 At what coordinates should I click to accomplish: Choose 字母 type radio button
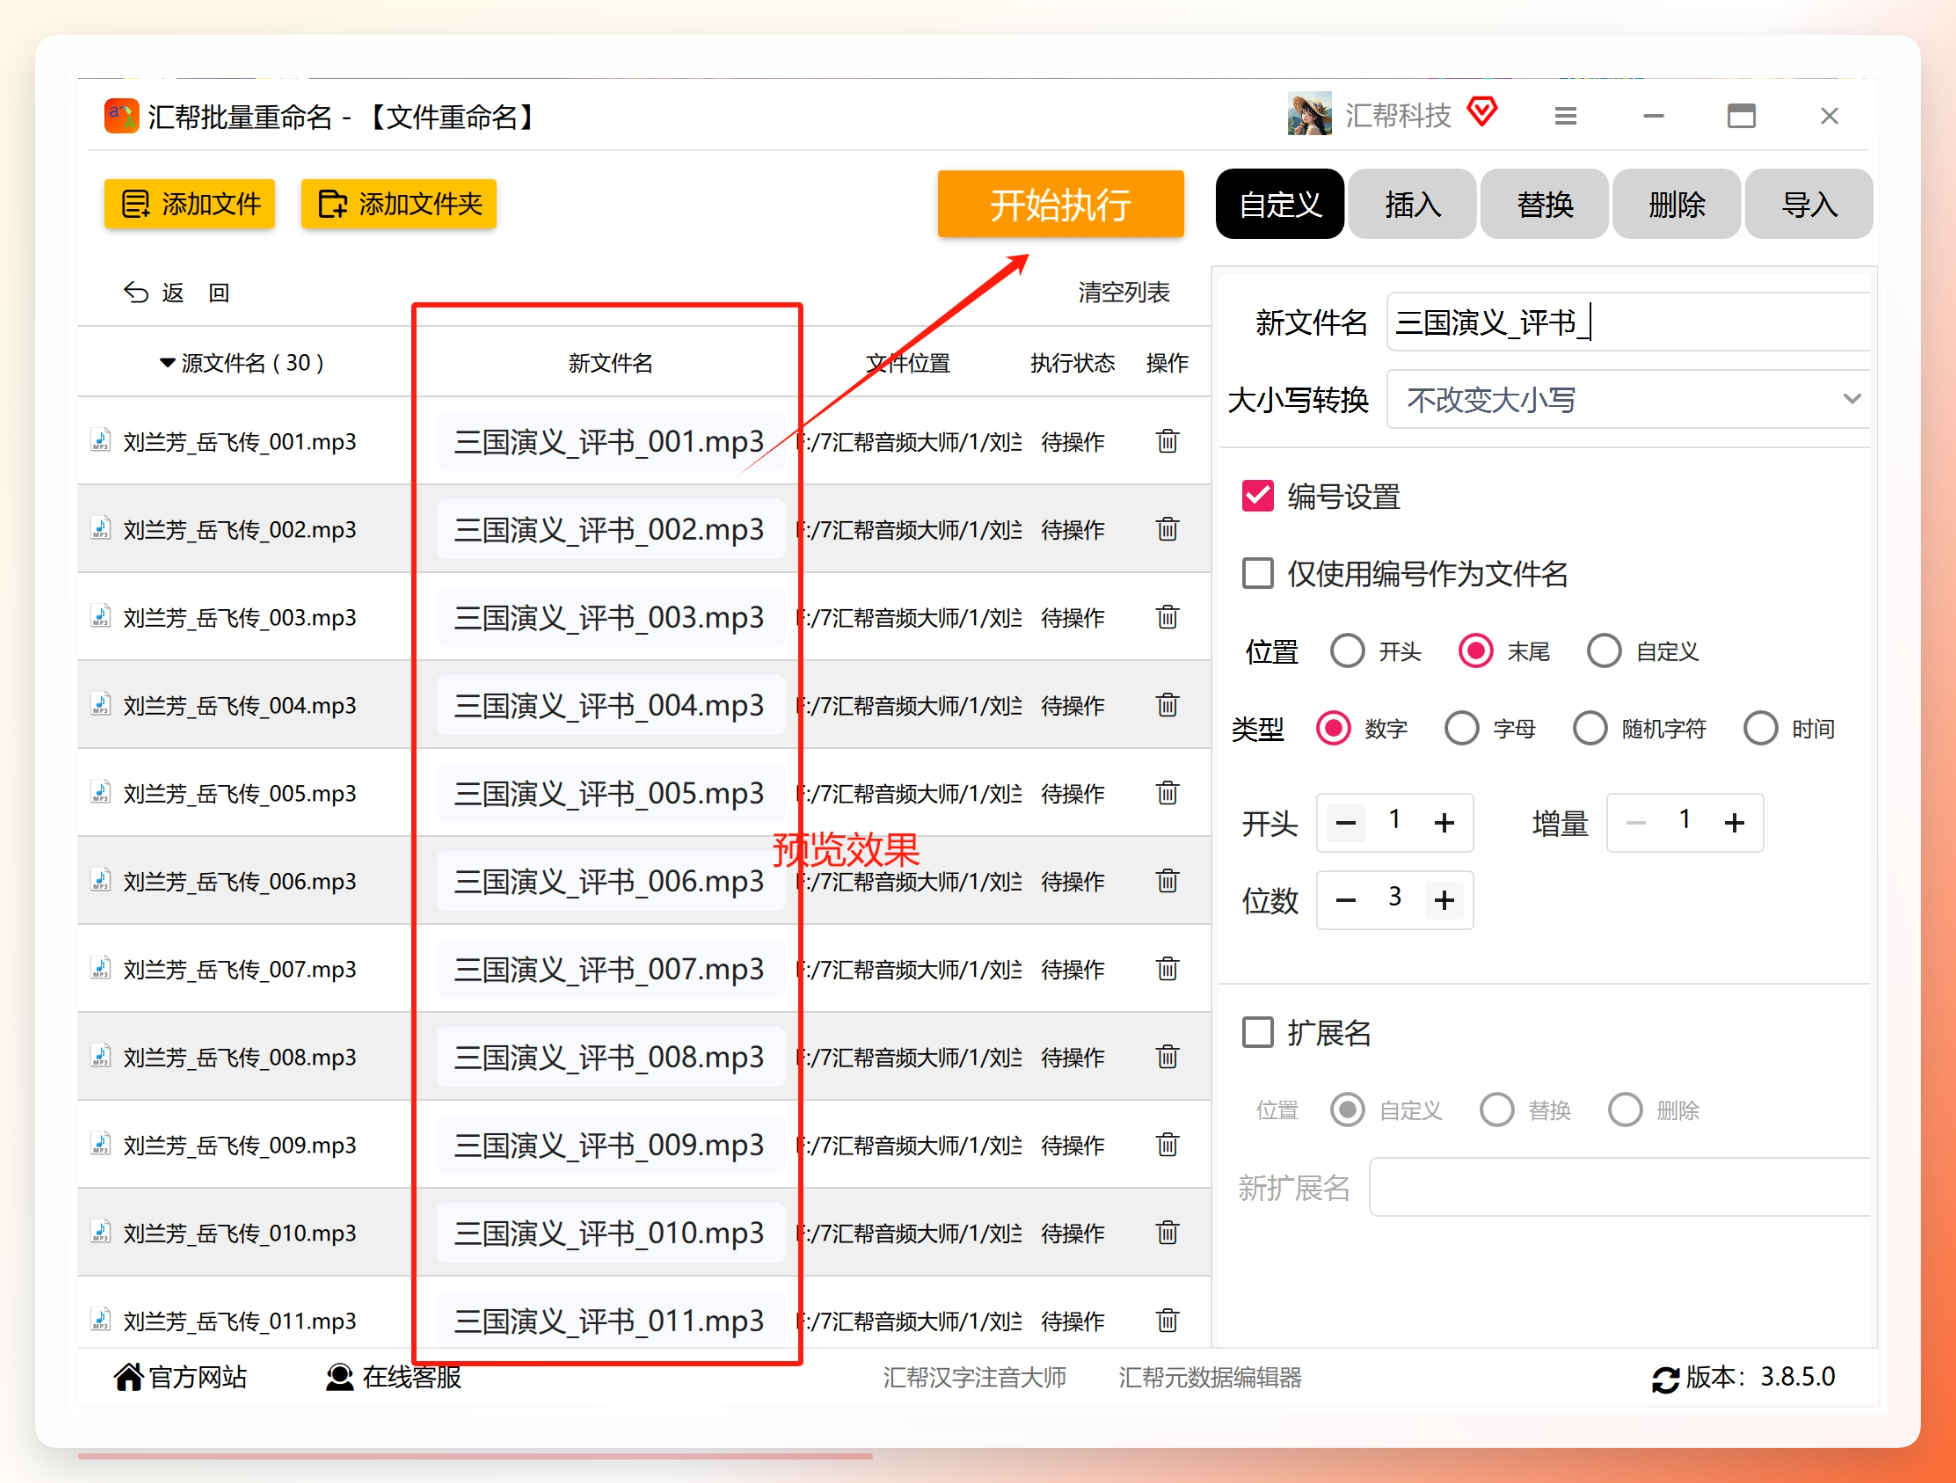pos(1461,729)
